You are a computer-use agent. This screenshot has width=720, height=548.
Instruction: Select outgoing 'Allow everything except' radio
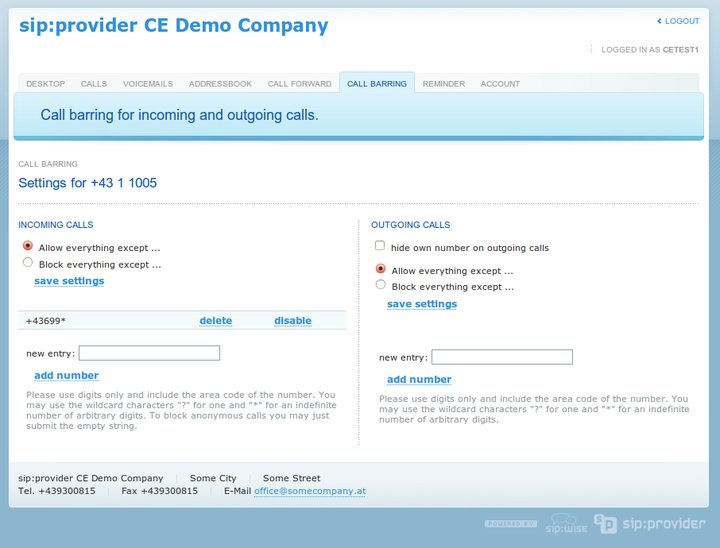point(381,269)
